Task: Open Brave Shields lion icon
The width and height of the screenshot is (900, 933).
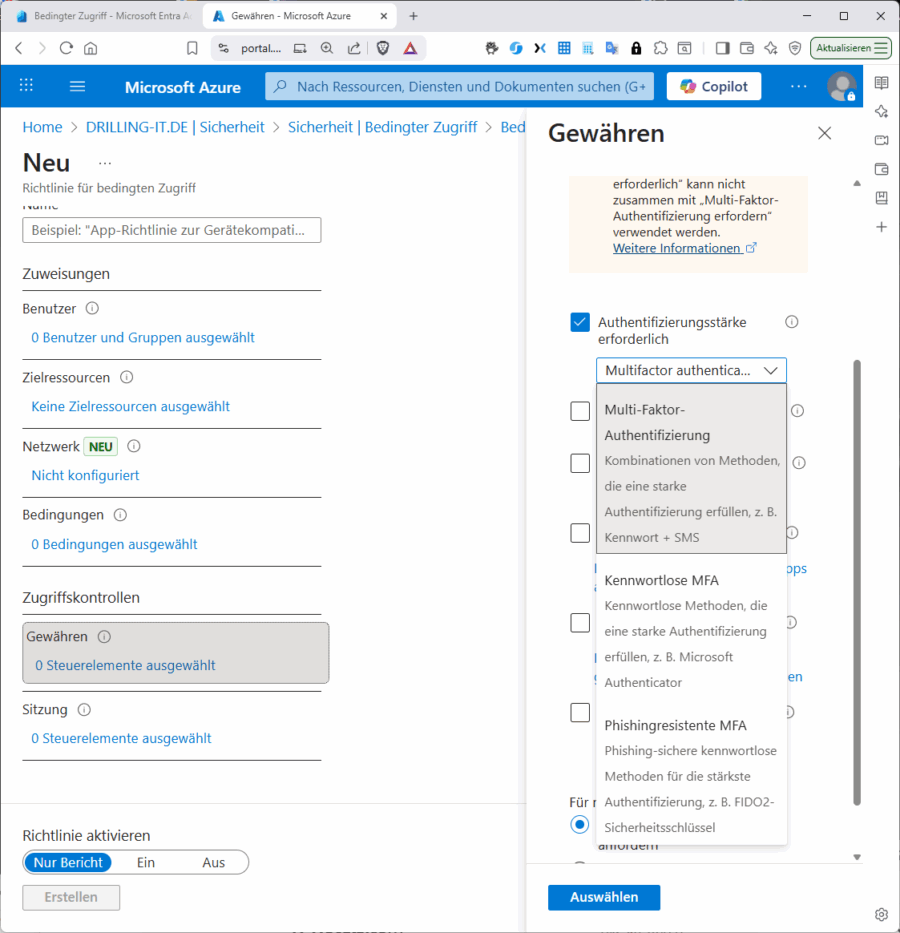Action: pyautogui.click(x=383, y=48)
